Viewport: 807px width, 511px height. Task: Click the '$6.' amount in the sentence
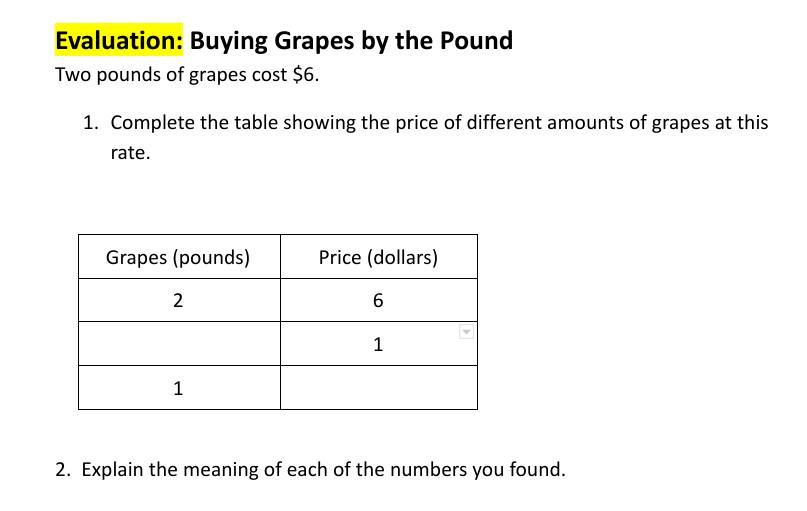point(306,75)
